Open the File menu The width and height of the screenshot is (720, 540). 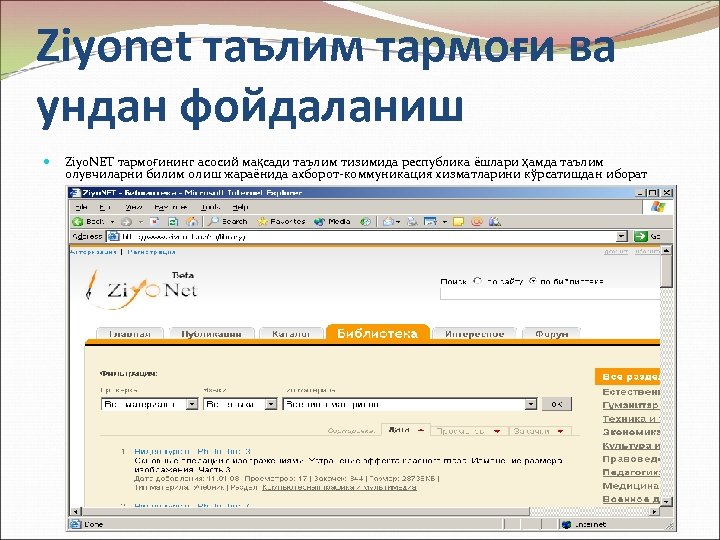click(81, 207)
